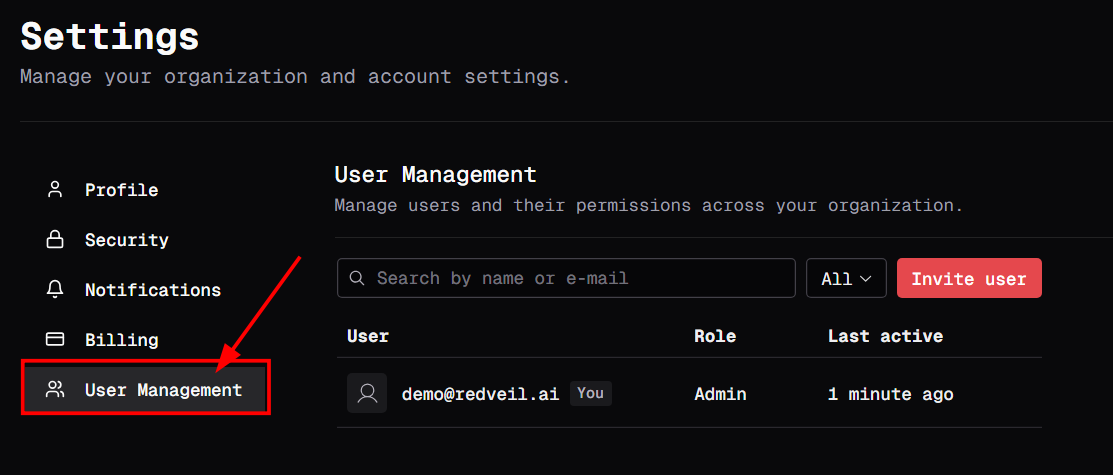Click the avatar icon beside demo@redveil.ai

(367, 393)
